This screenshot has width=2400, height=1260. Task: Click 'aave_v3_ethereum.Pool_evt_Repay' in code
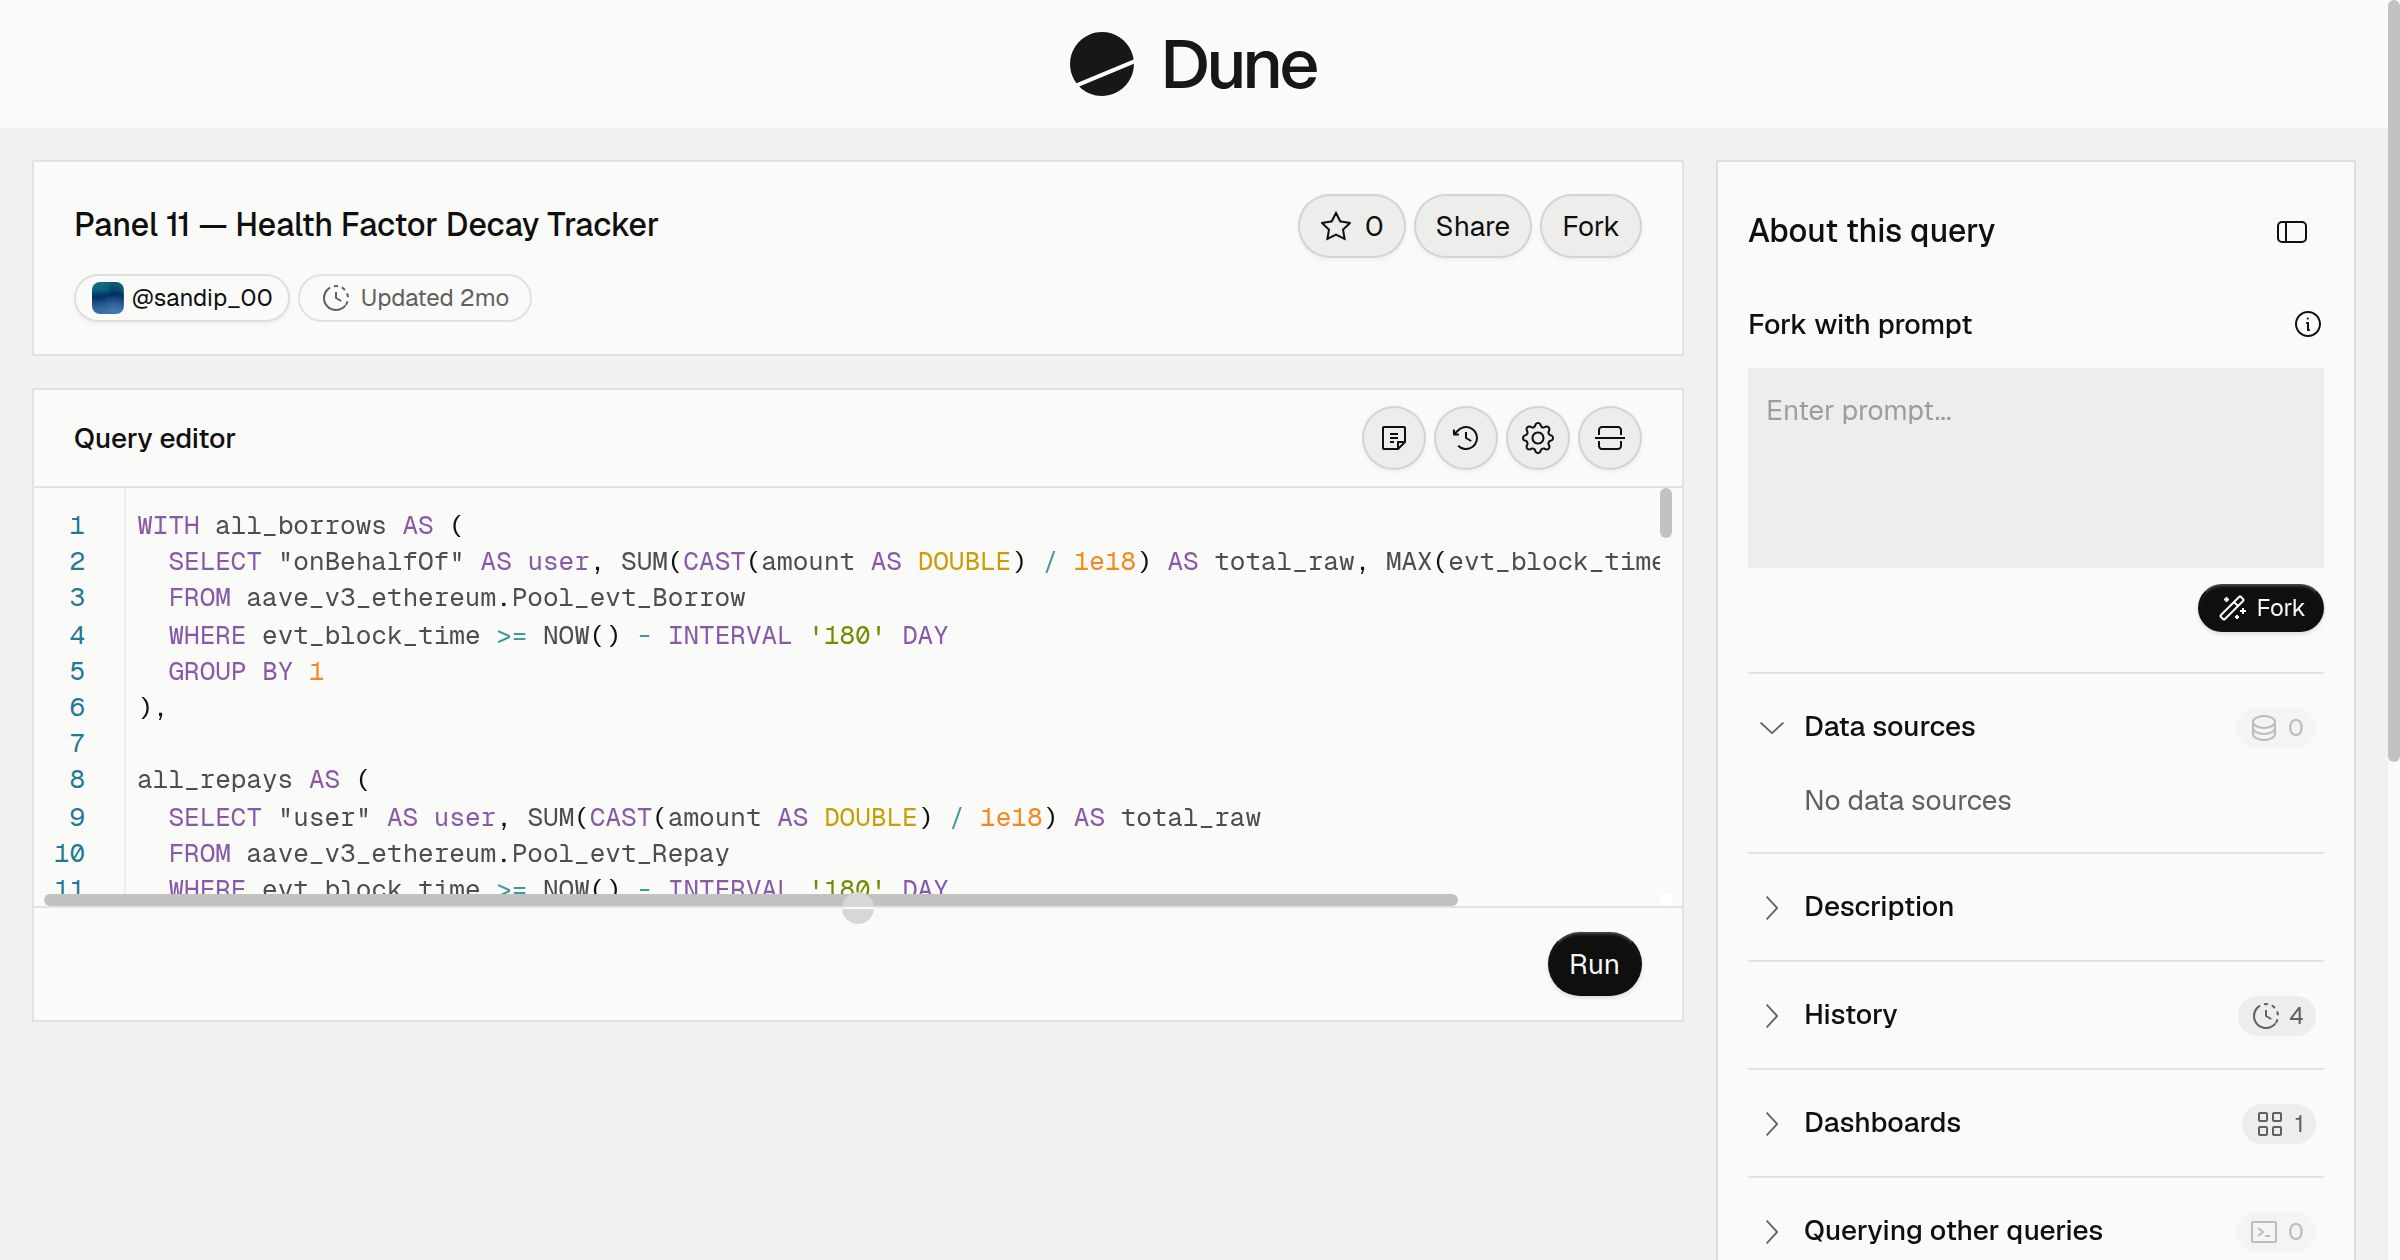pyautogui.click(x=487, y=854)
